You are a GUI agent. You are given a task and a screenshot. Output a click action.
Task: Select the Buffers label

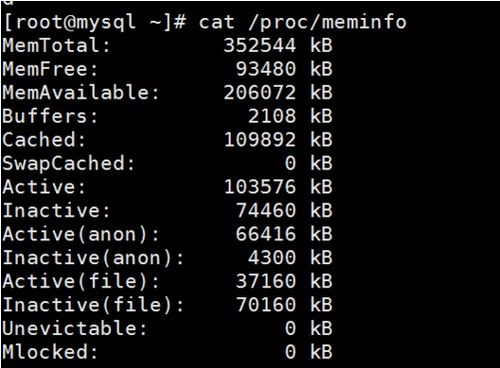[x=50, y=116]
